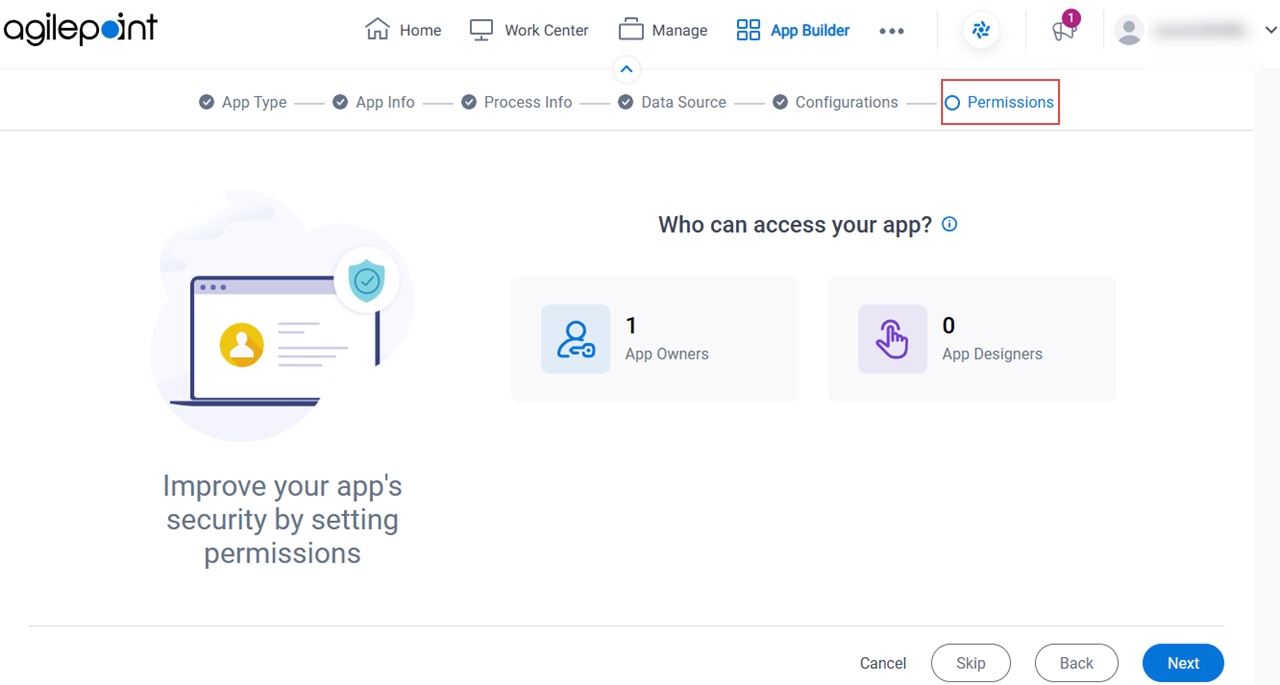Go to the Data Source step
Screen dimensions: 1280x685
pyautogui.click(x=672, y=102)
